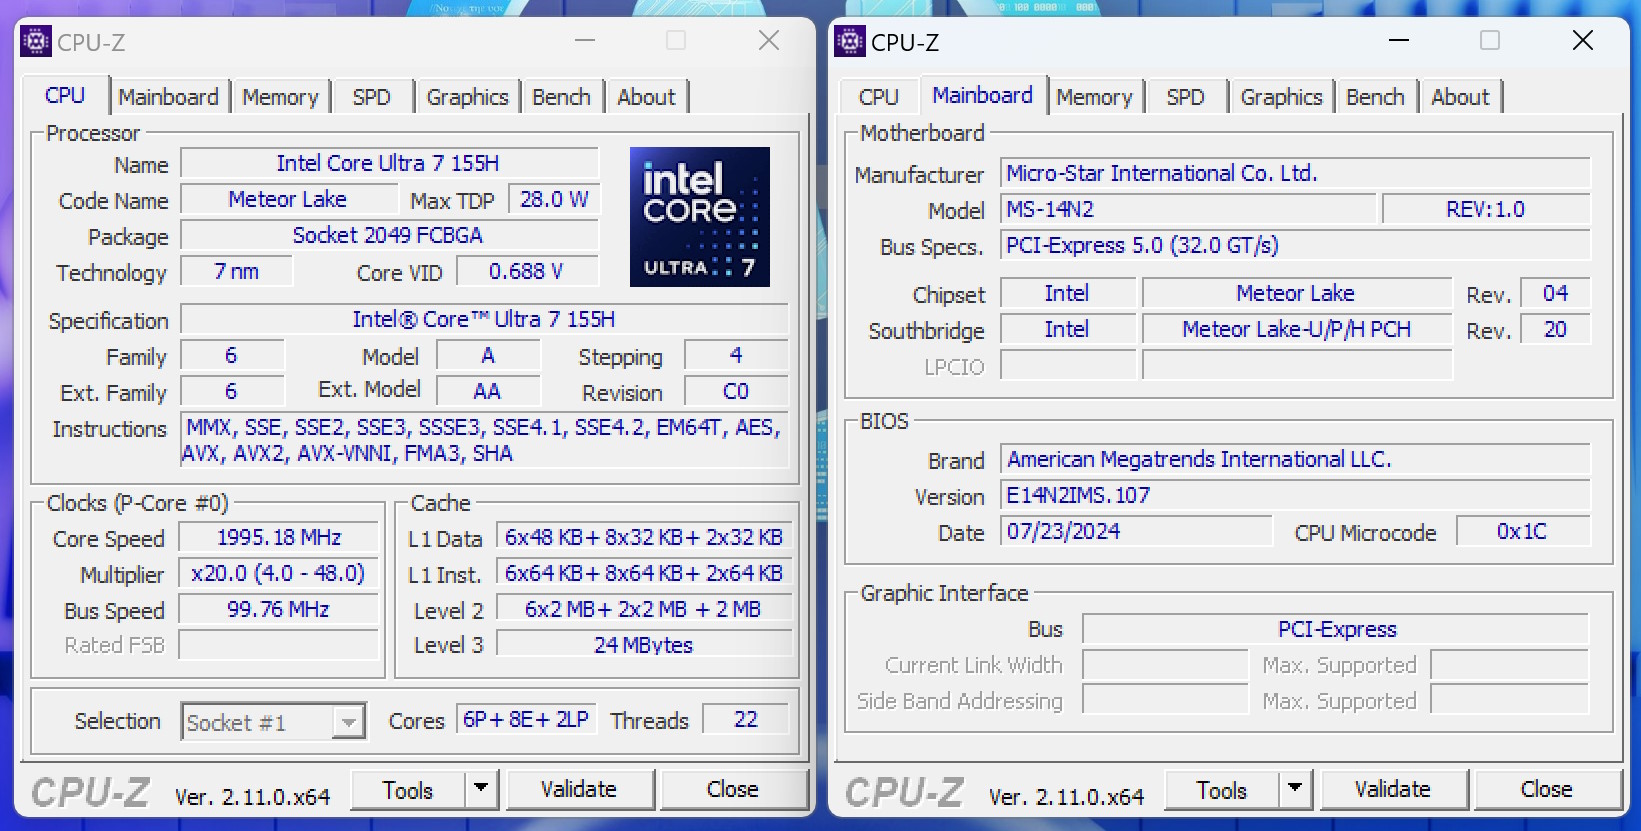Click the Code Name value Meteor Lake
The width and height of the screenshot is (1641, 831).
tap(288, 199)
